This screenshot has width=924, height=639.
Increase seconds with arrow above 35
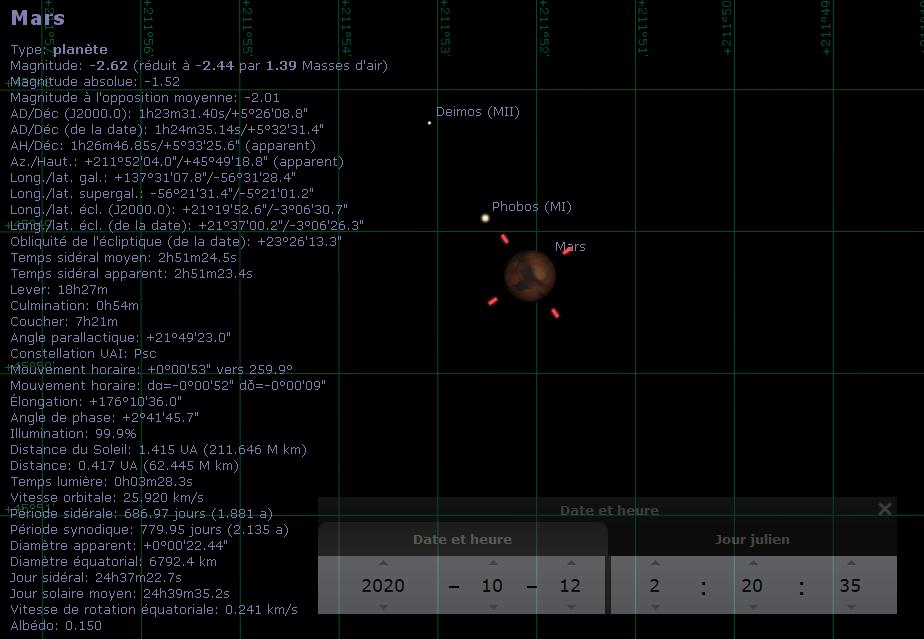coord(850,564)
